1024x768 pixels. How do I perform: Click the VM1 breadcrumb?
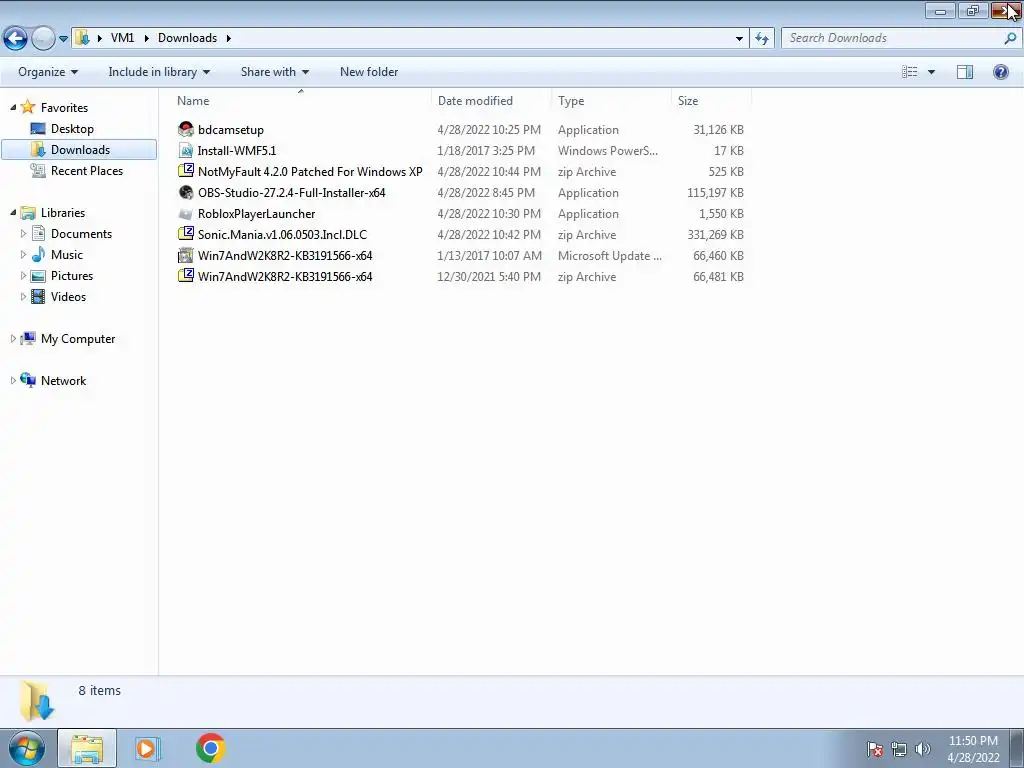[122, 38]
